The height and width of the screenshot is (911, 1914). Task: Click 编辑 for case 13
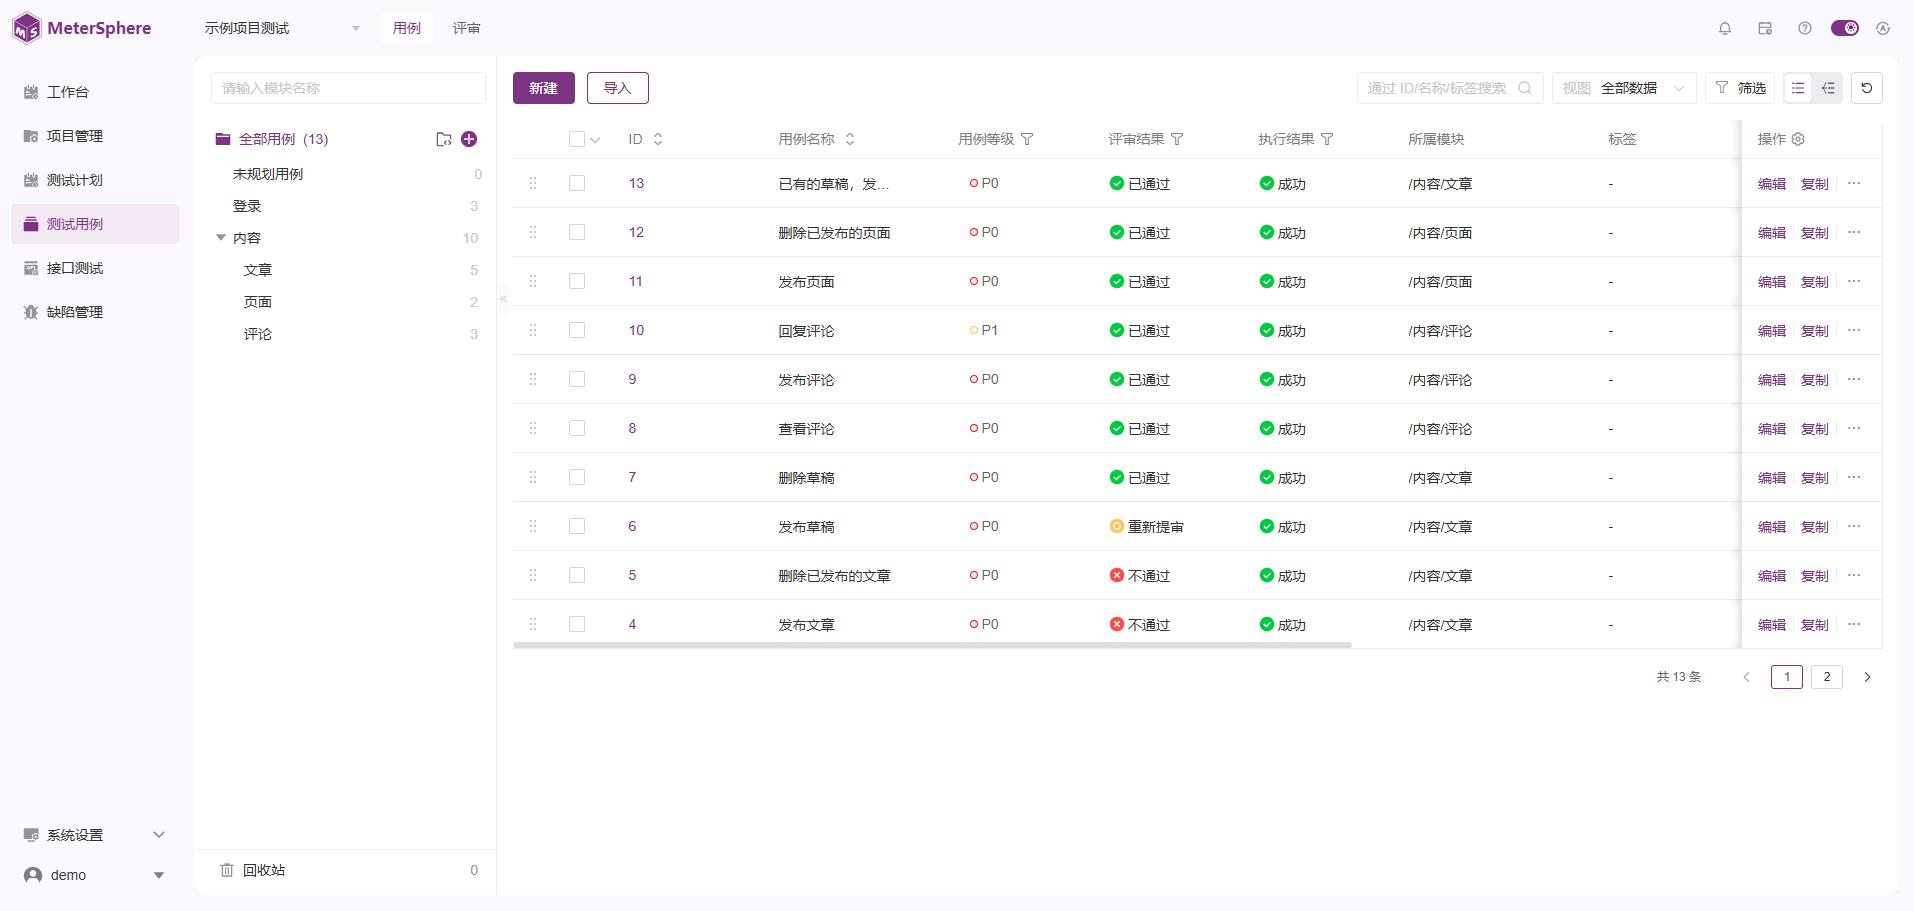(x=1772, y=183)
